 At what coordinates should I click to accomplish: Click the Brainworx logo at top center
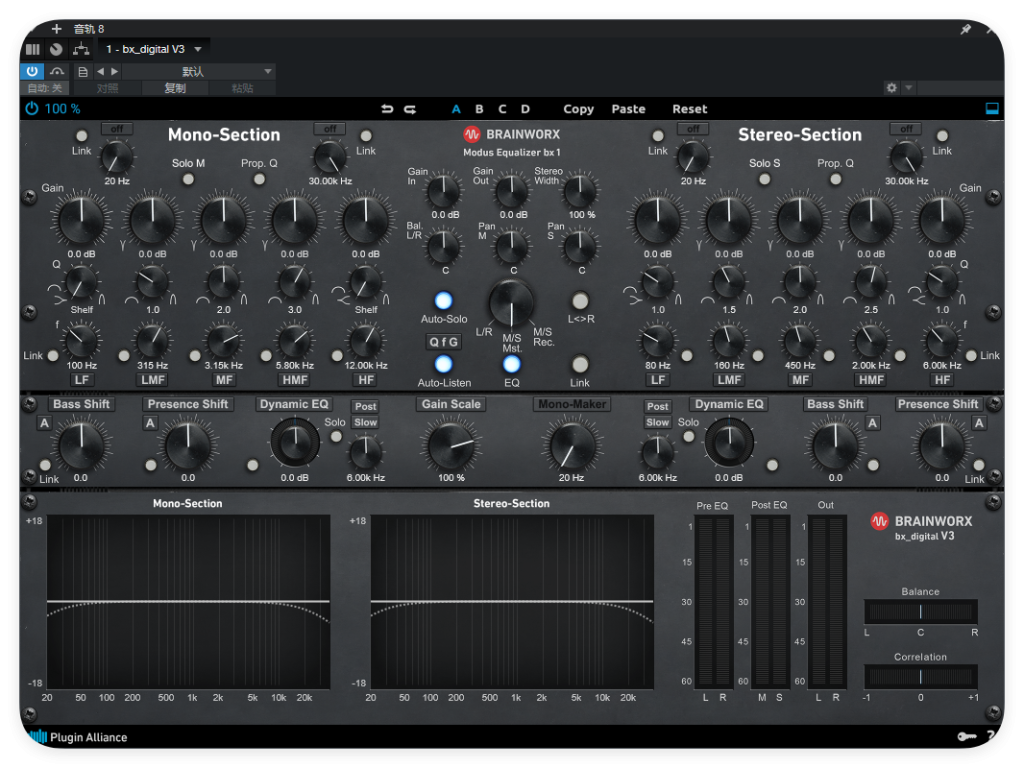pyautogui.click(x=512, y=135)
